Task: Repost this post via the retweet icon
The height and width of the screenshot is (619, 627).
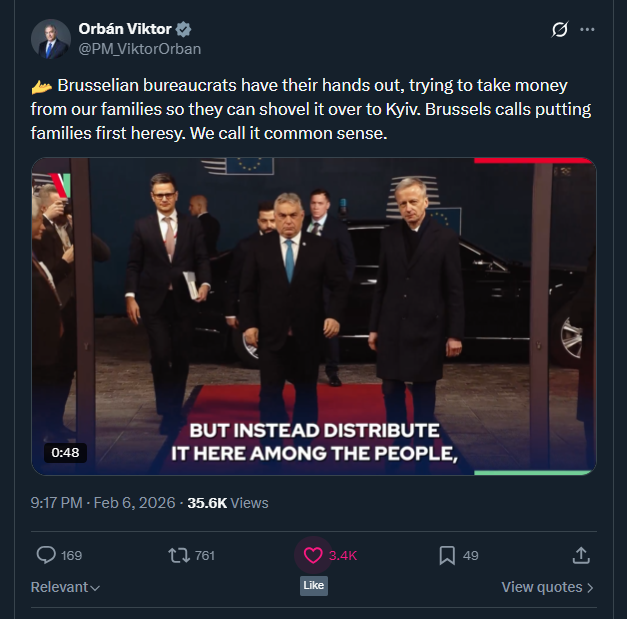Action: click(x=179, y=555)
